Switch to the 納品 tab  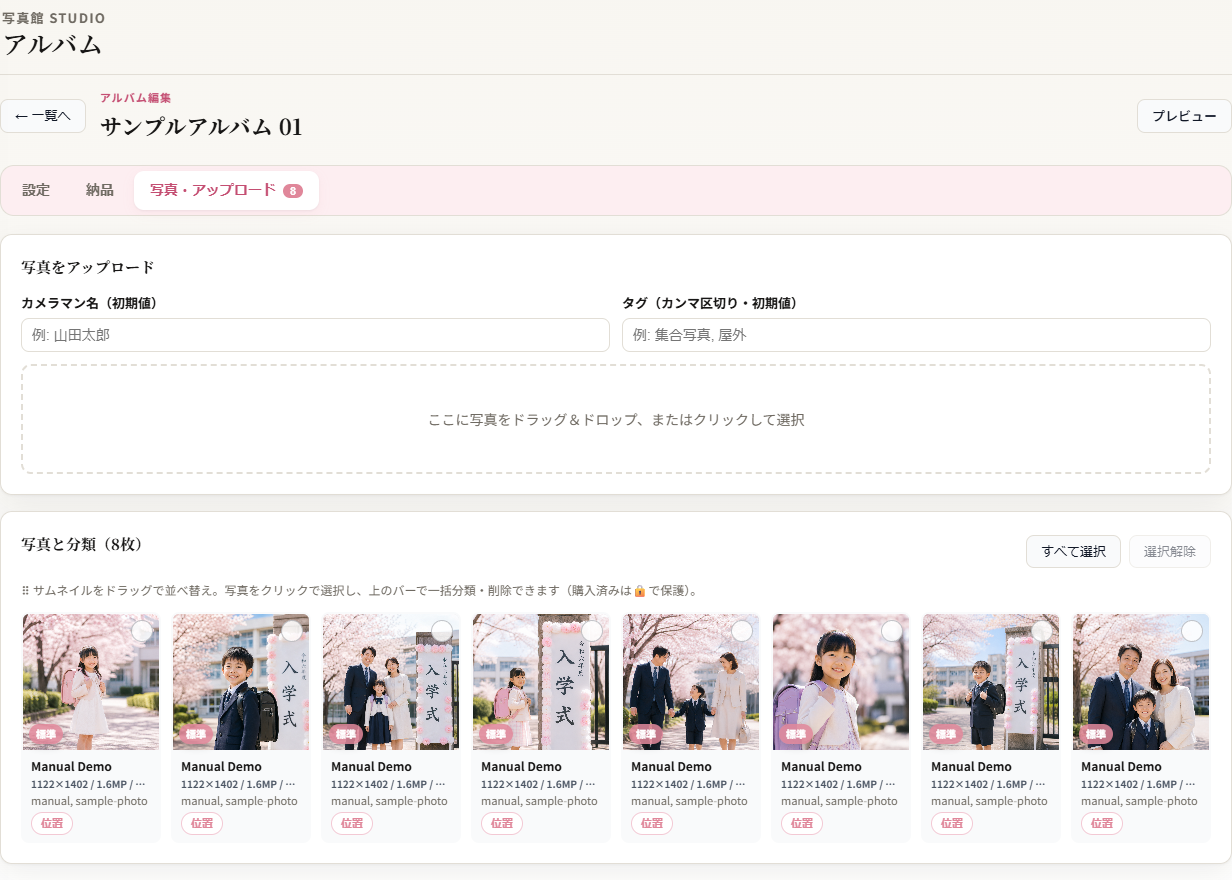100,190
